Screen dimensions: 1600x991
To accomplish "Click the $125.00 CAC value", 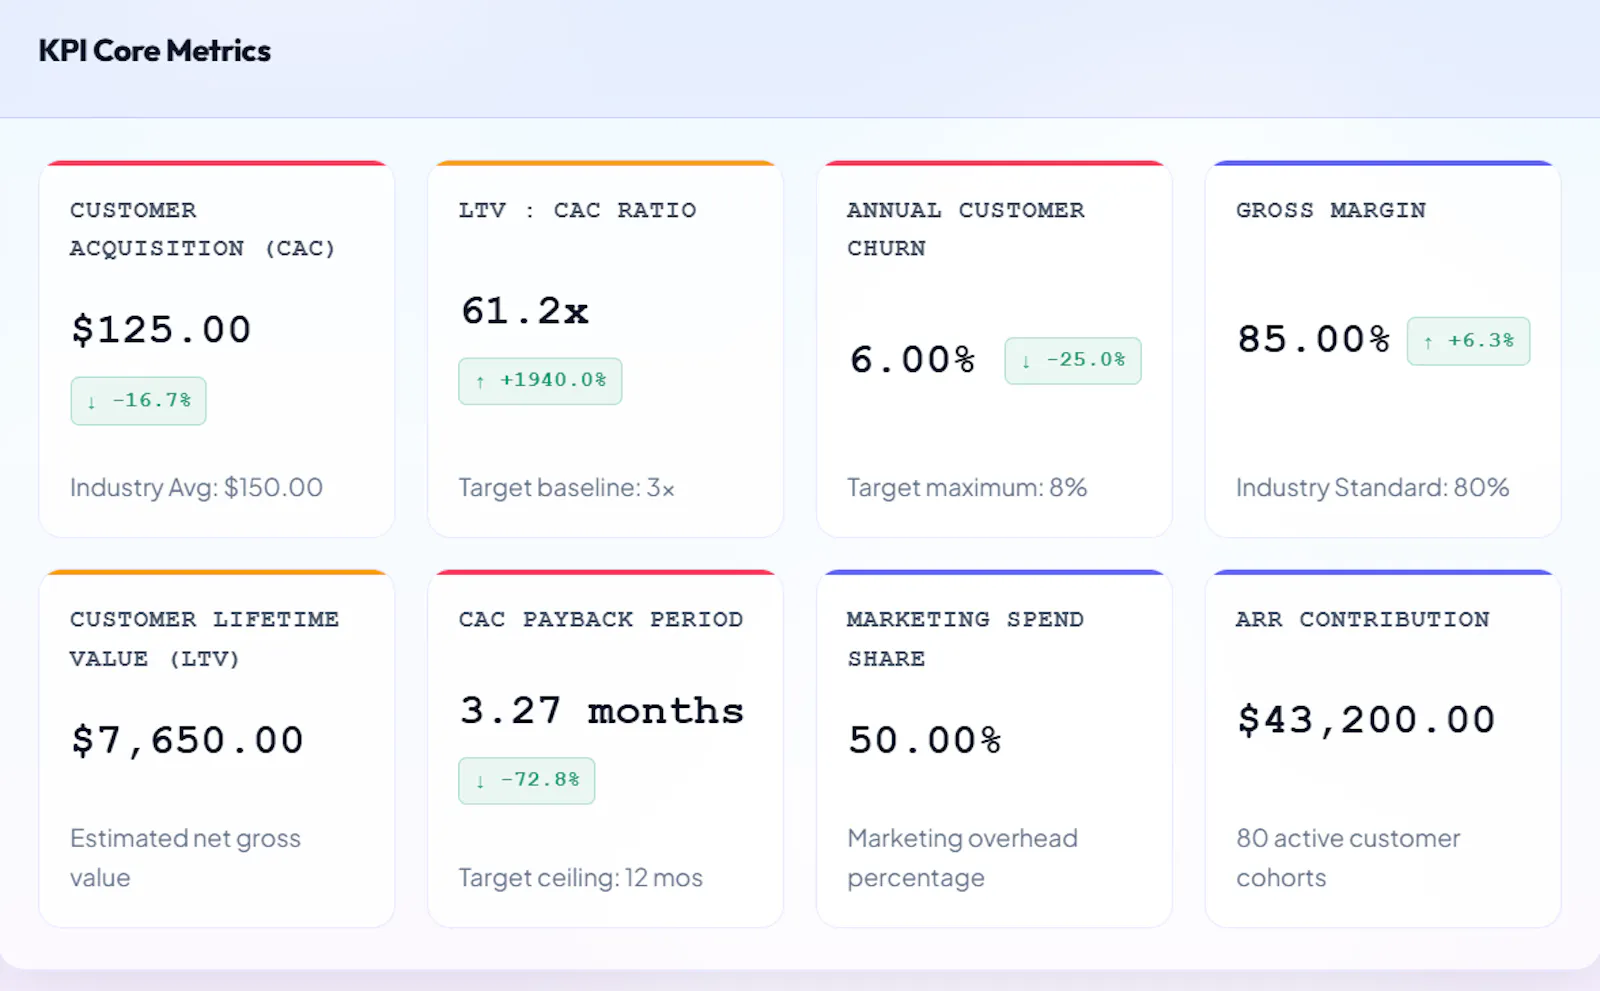I will click(x=161, y=330).
